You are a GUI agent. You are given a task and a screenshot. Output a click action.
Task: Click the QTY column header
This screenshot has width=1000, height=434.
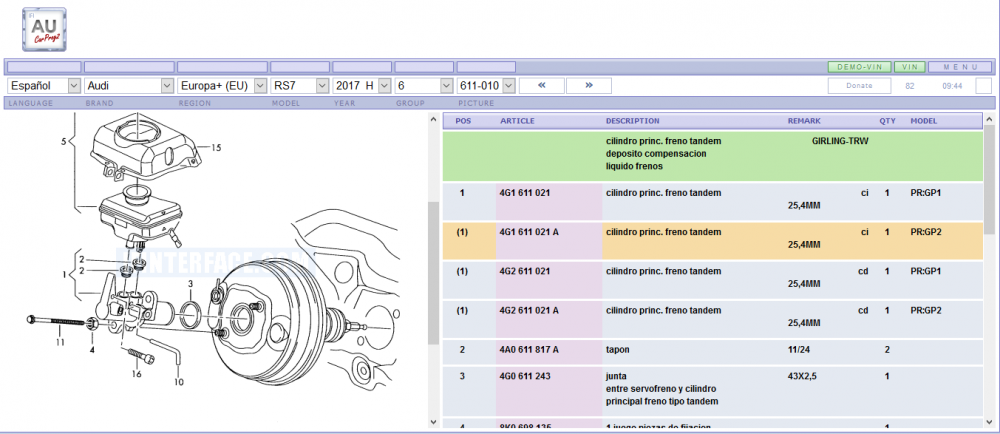point(887,121)
